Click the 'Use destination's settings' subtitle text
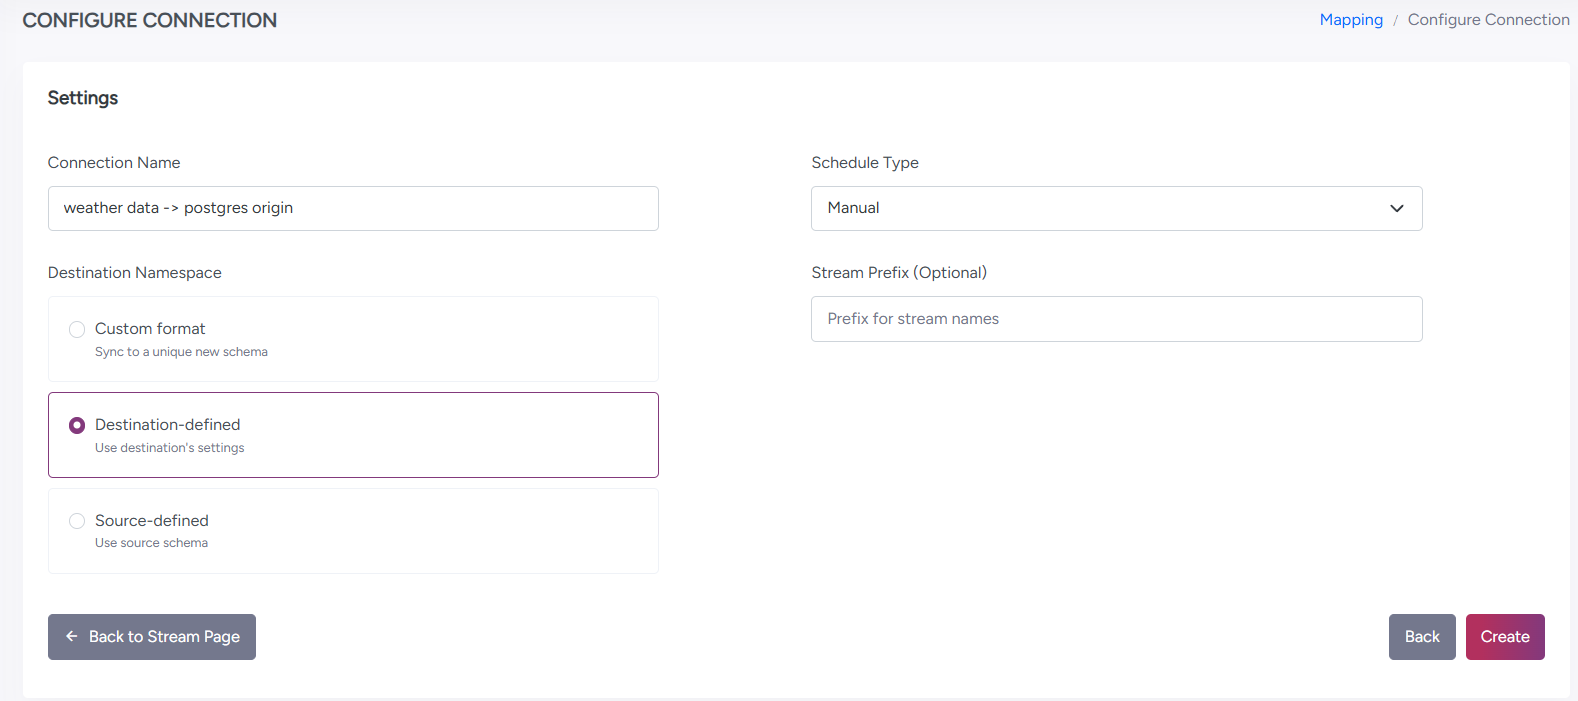This screenshot has height=701, width=1578. click(x=169, y=448)
